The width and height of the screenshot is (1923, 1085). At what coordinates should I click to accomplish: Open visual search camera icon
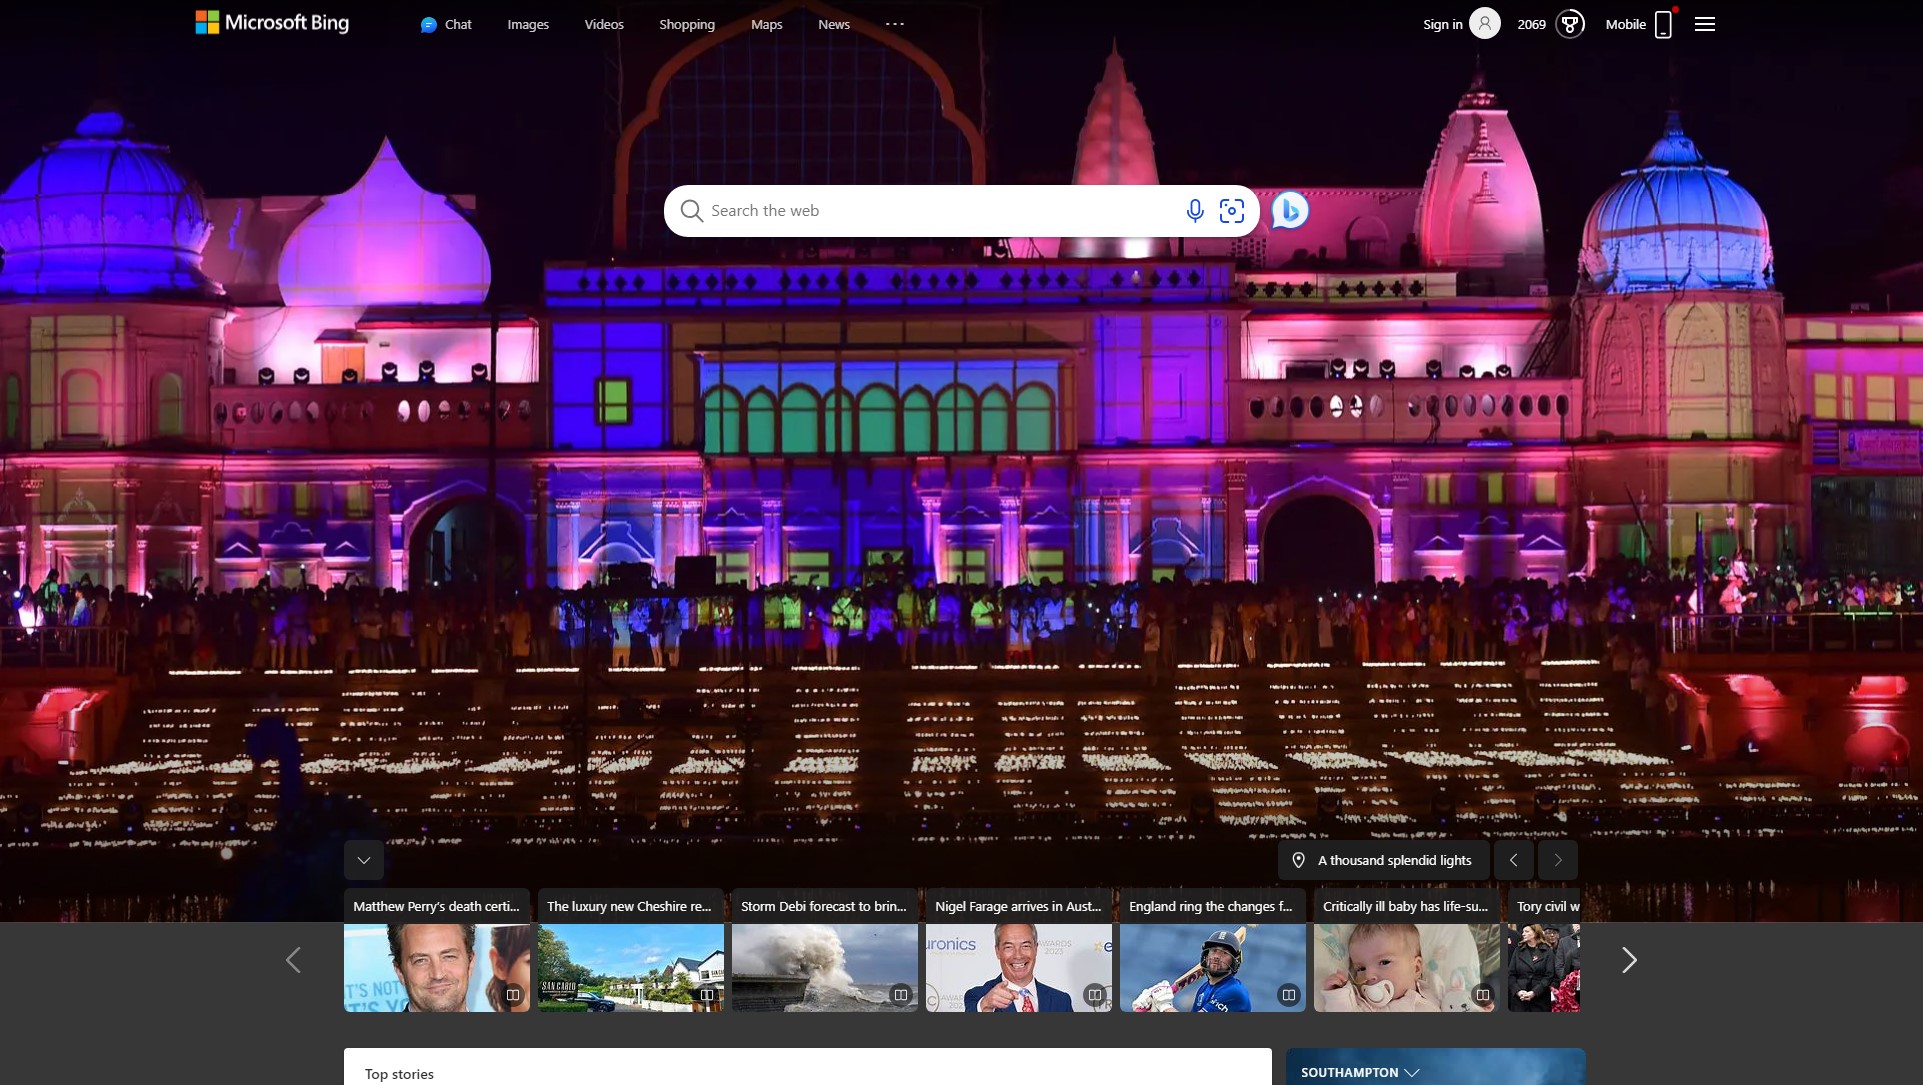(1232, 211)
